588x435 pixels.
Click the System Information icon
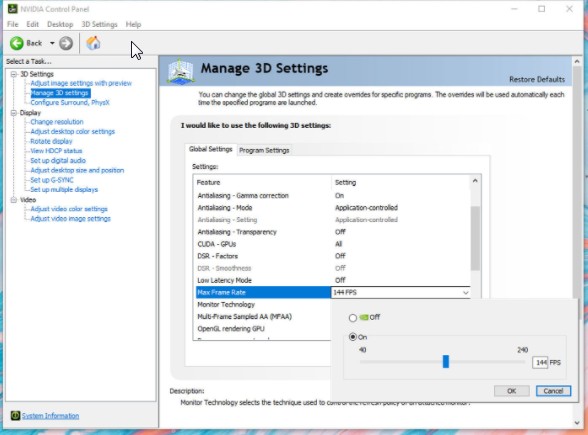15,416
